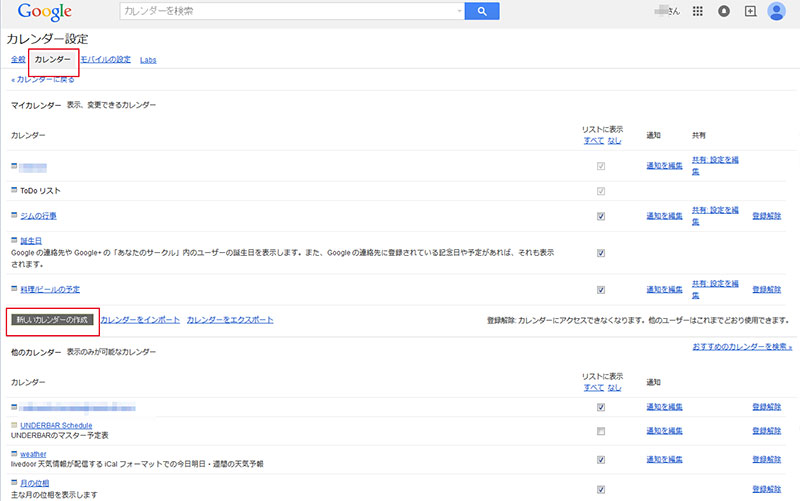The image size is (800, 501).
Task: Enable list display checkbox for UNDERBAR Schedule
Action: (601, 431)
